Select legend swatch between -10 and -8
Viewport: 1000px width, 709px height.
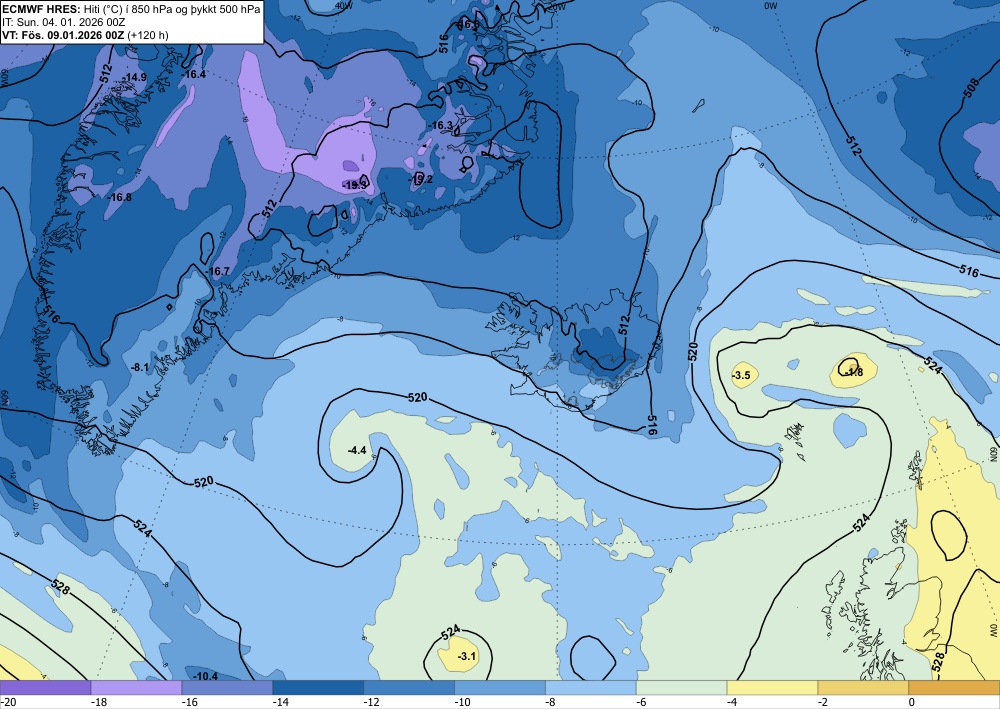point(500,687)
